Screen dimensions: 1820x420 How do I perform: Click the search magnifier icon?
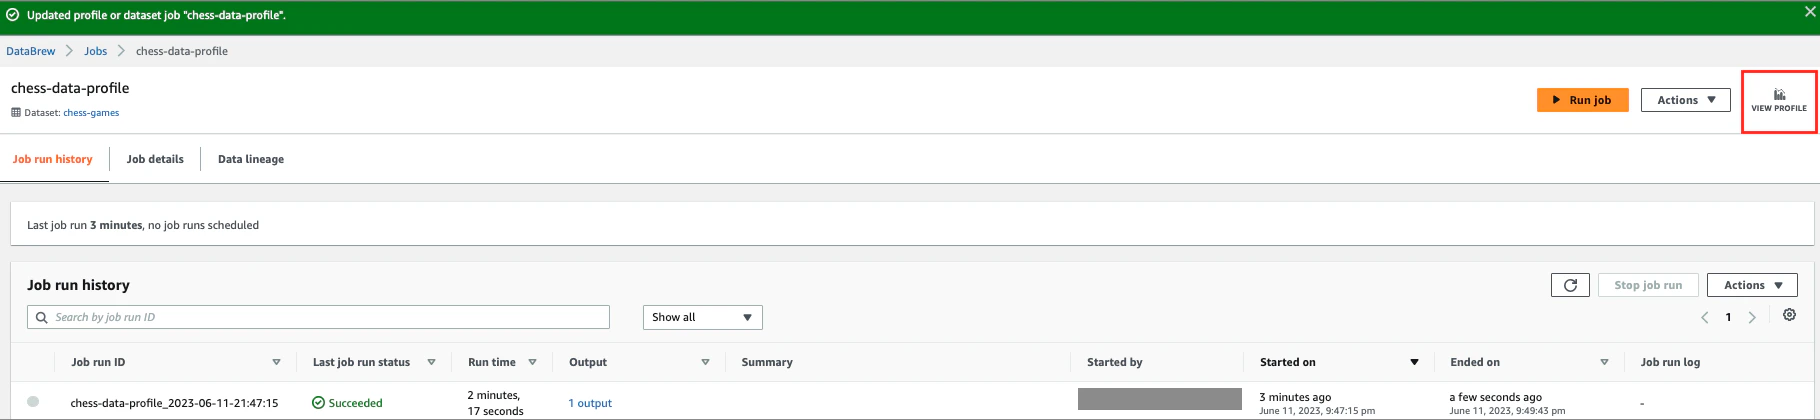(x=41, y=317)
